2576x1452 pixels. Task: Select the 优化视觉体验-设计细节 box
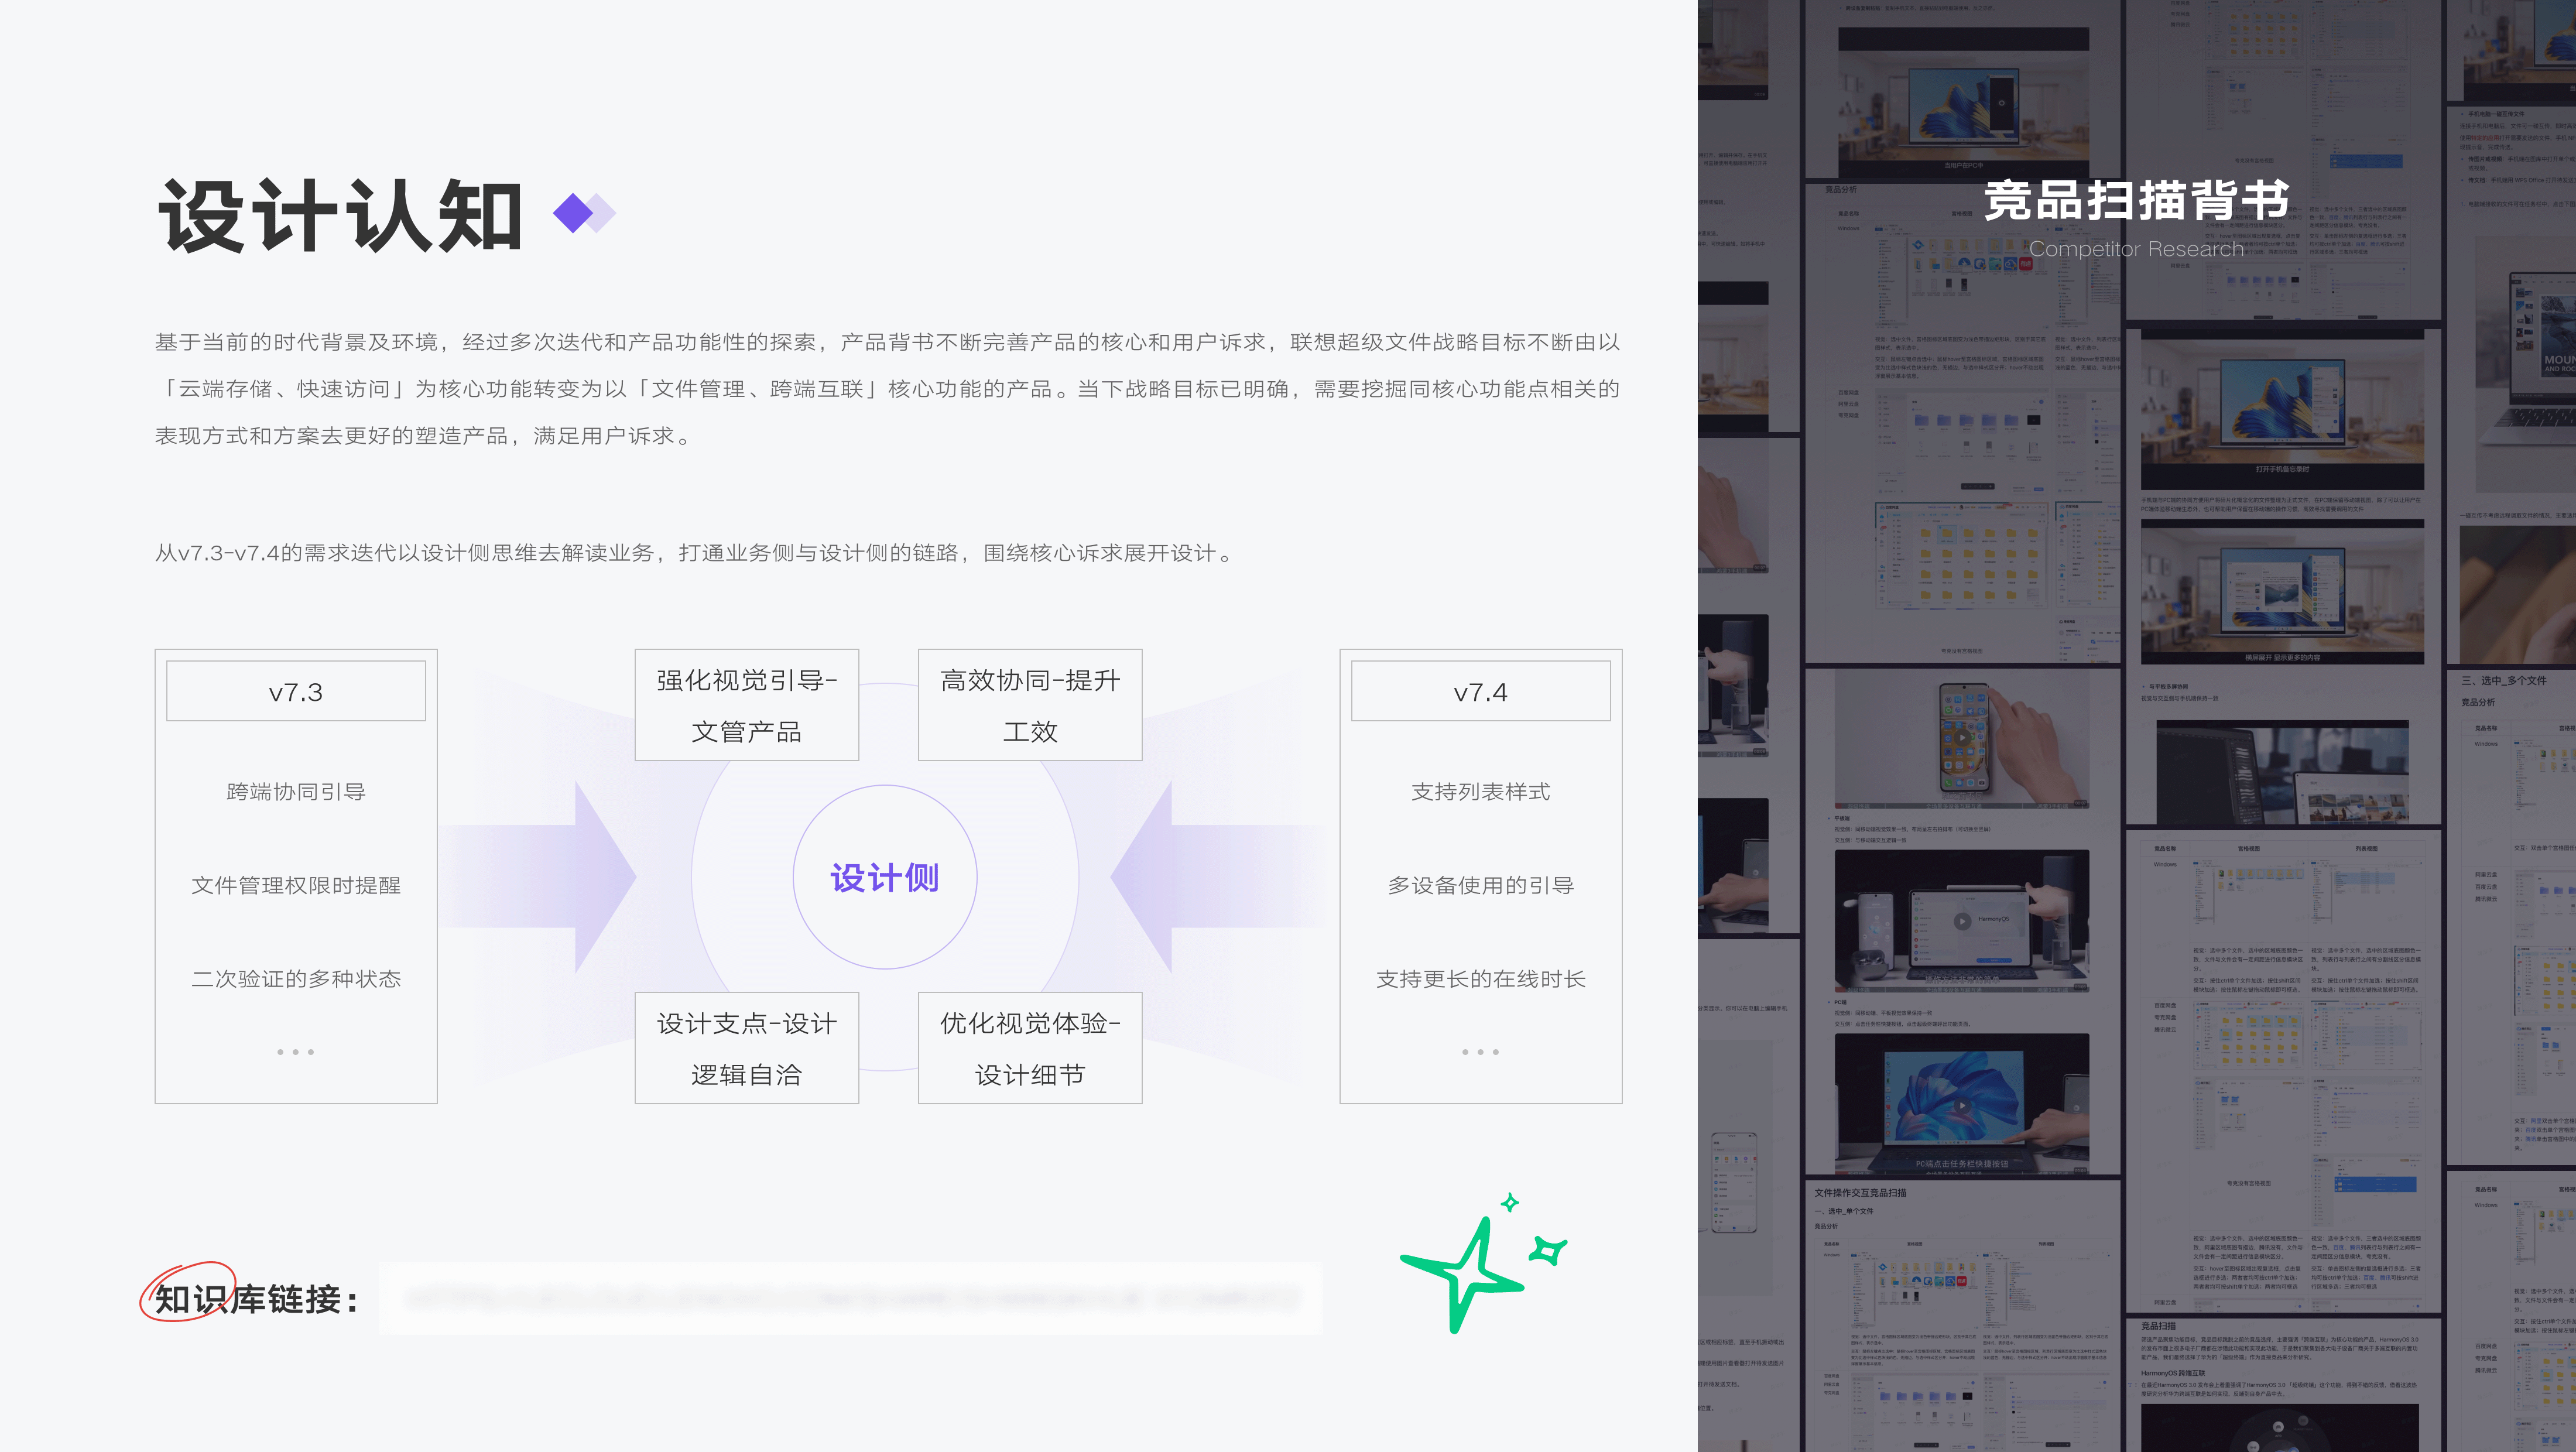(x=1030, y=1048)
